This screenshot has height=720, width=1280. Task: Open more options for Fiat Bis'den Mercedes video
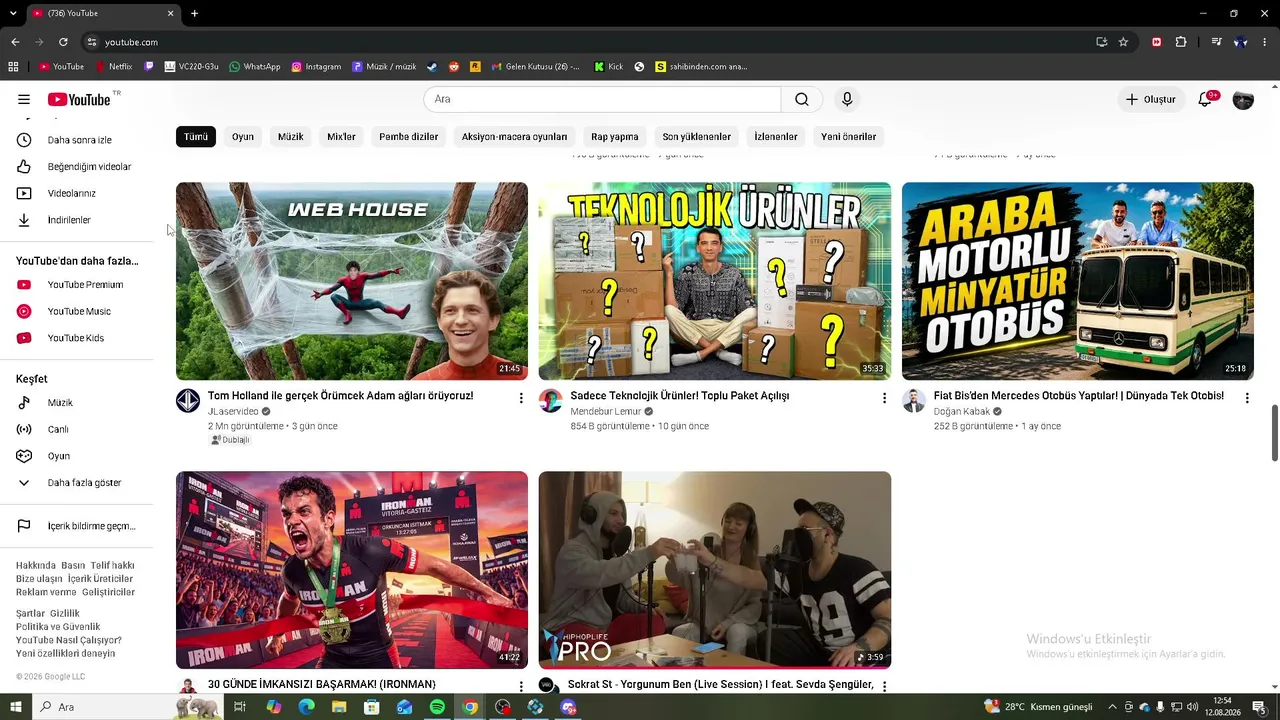[x=1247, y=398]
